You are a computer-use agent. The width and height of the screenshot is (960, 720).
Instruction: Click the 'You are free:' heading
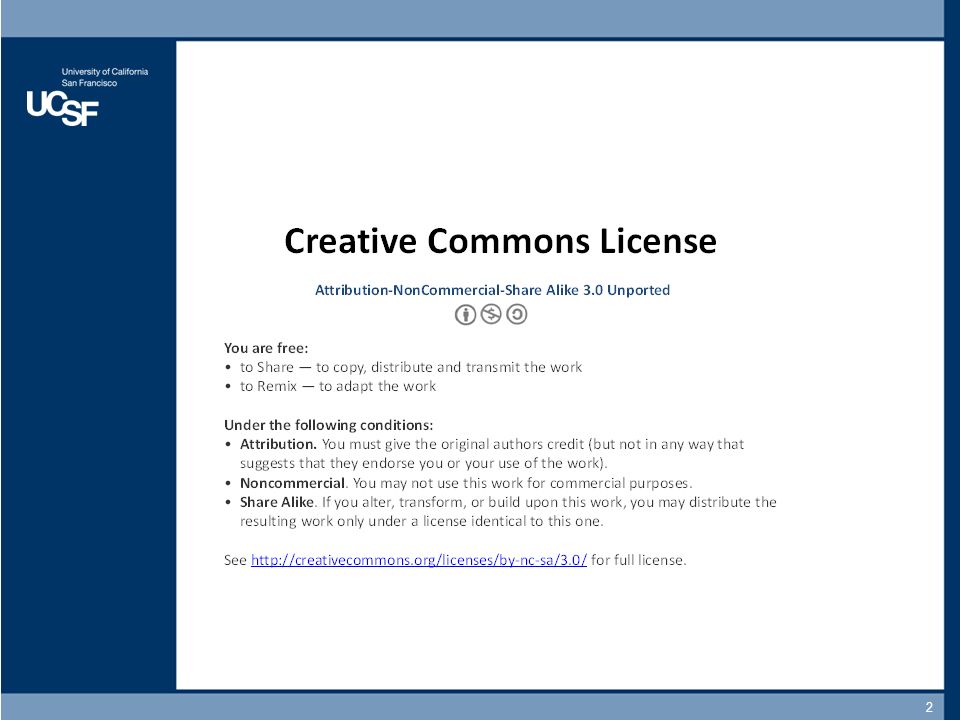click(266, 348)
